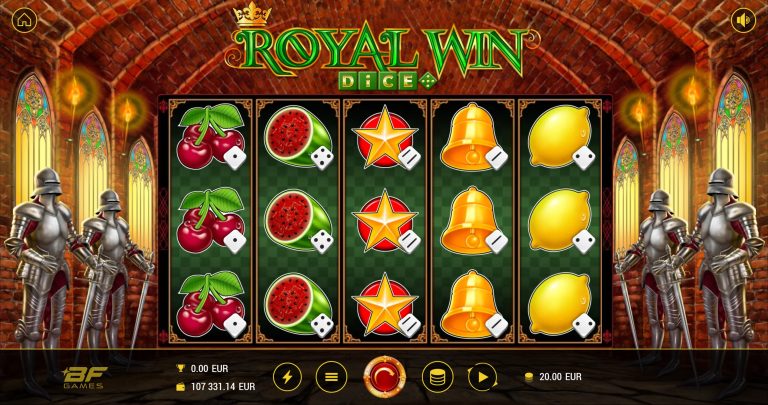Screen dimensions: 768x405
Task: Click the top cherries symbol
Action: [x=211, y=136]
